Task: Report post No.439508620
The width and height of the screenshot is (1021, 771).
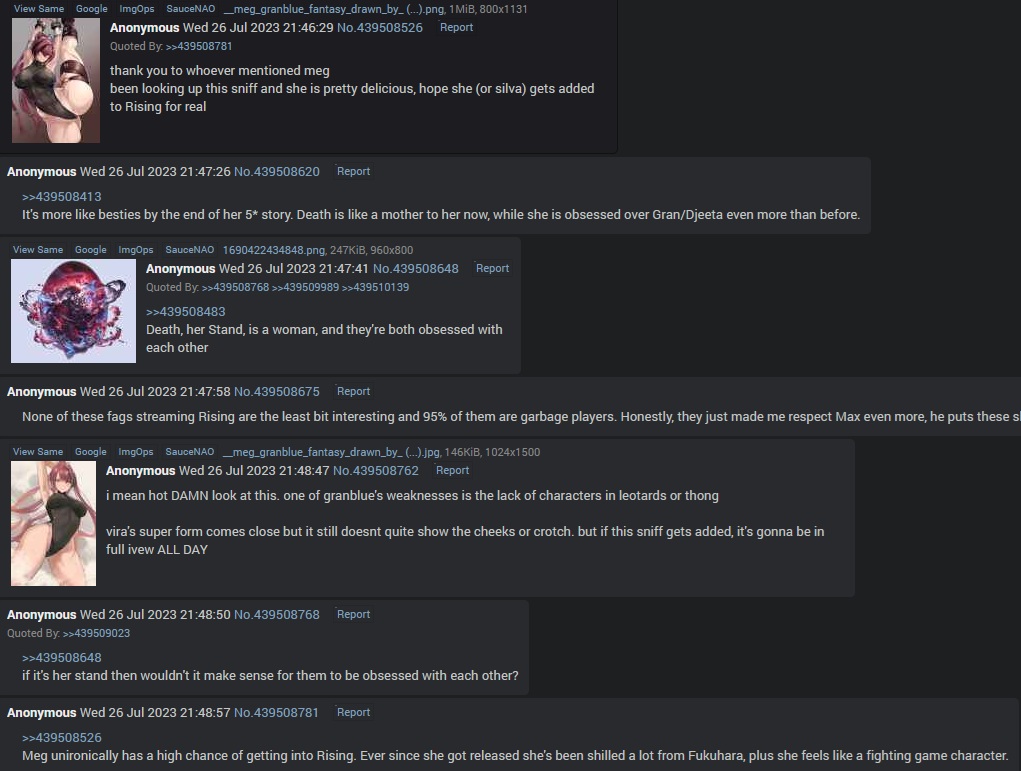Action: coord(353,171)
